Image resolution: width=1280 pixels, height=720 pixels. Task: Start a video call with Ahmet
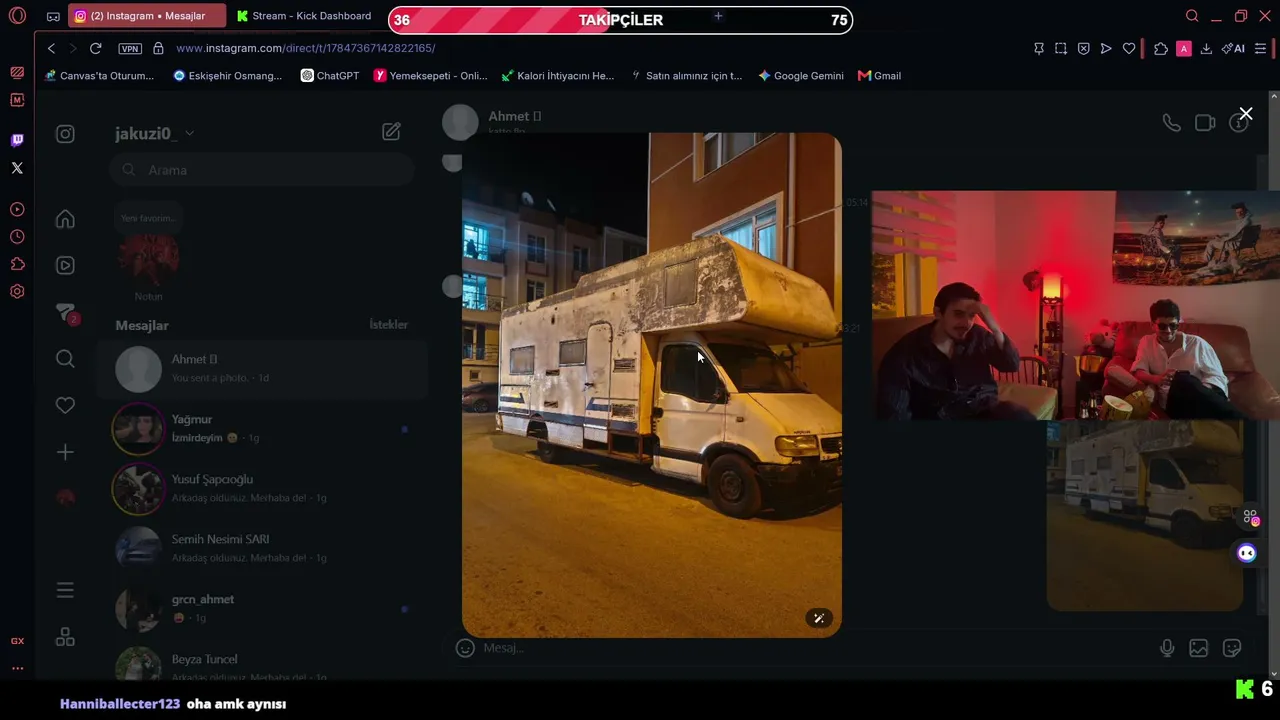click(x=1205, y=123)
